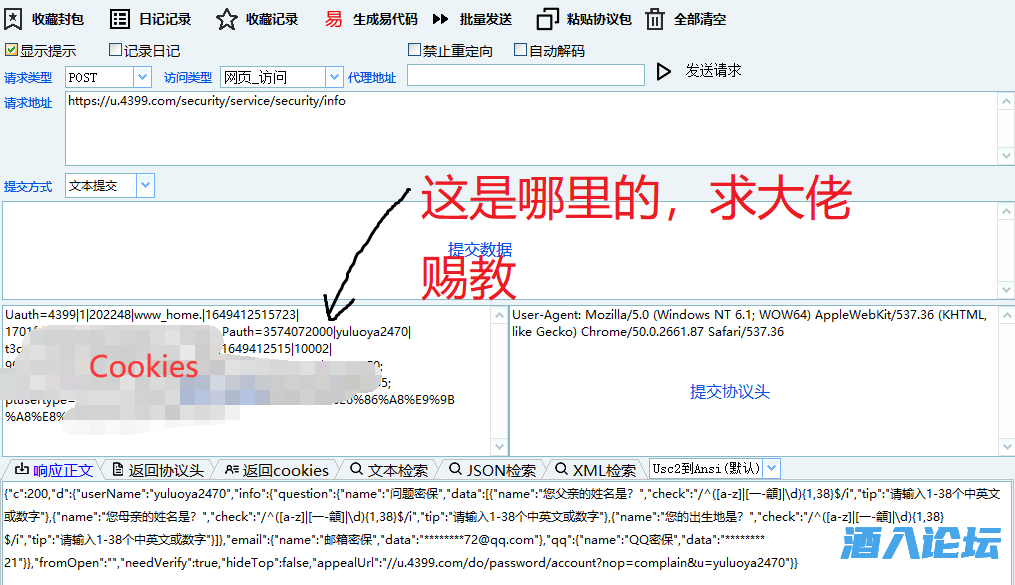
Task: Switch to the JSON检索 tab
Action: pyautogui.click(x=493, y=470)
